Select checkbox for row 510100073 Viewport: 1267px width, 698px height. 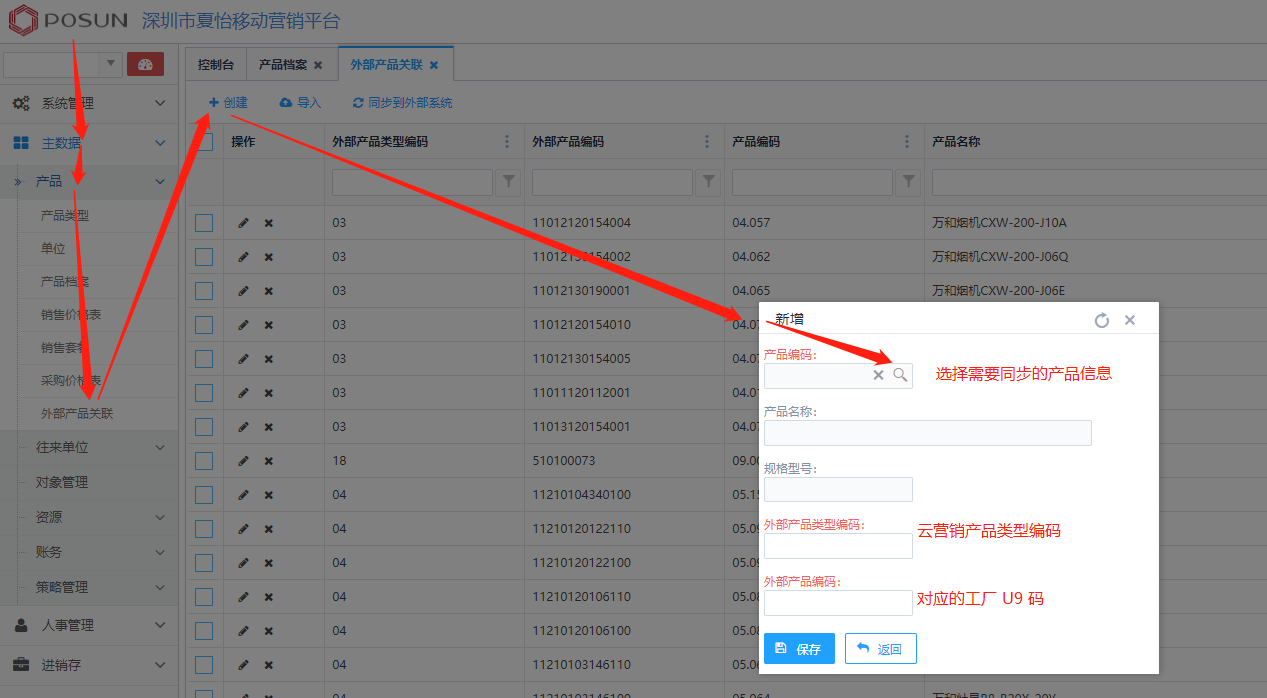pos(204,461)
